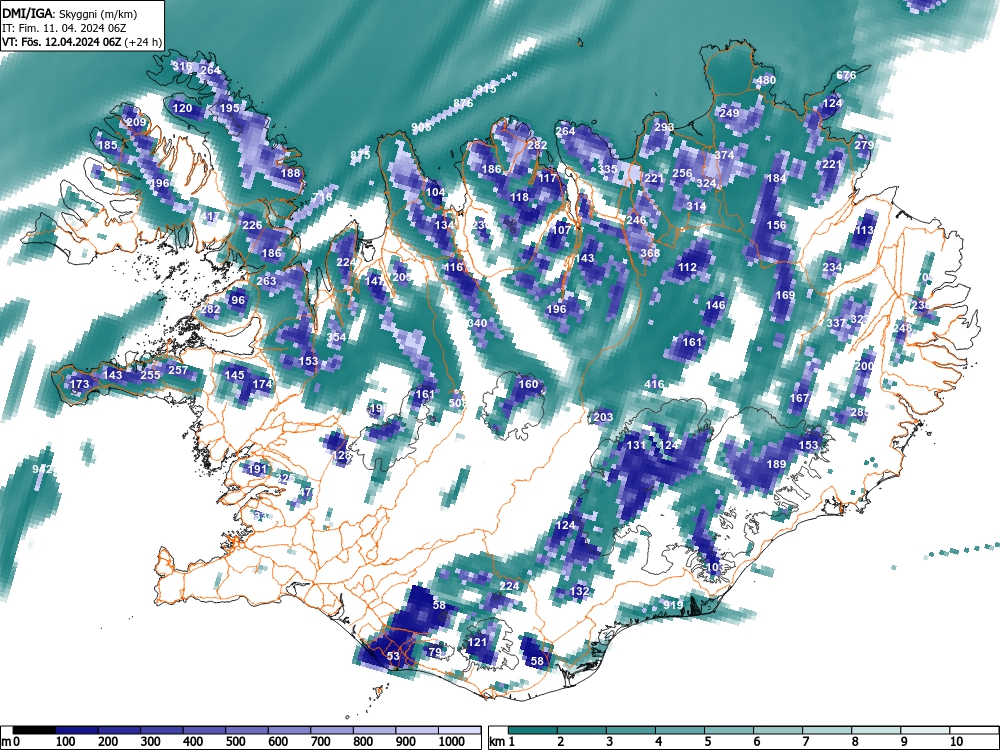Click the visibility value 314 on map
Viewport: 1000px width, 750px height.
(696, 206)
